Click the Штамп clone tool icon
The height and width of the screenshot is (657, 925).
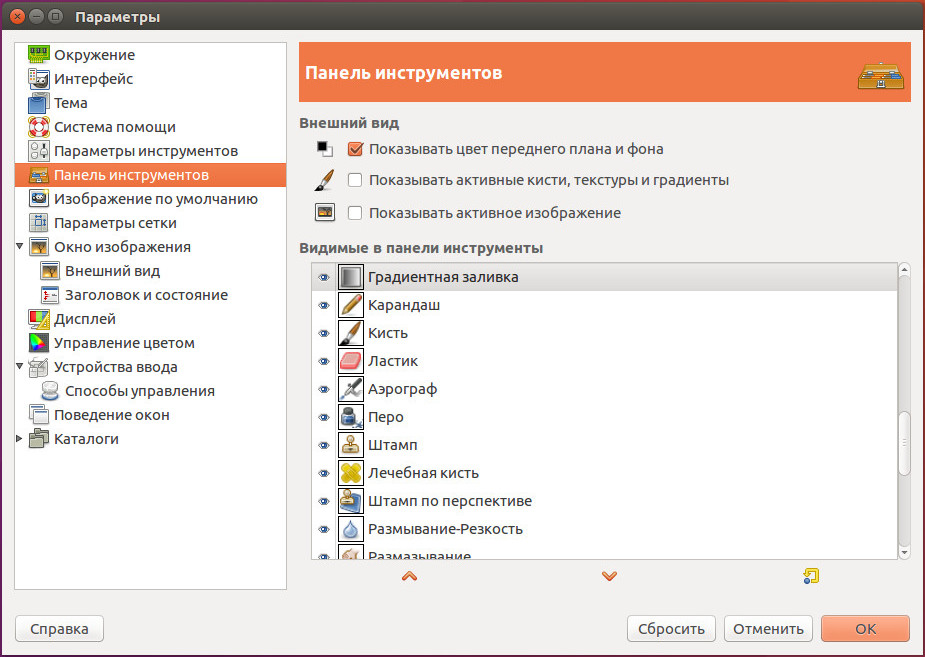350,445
